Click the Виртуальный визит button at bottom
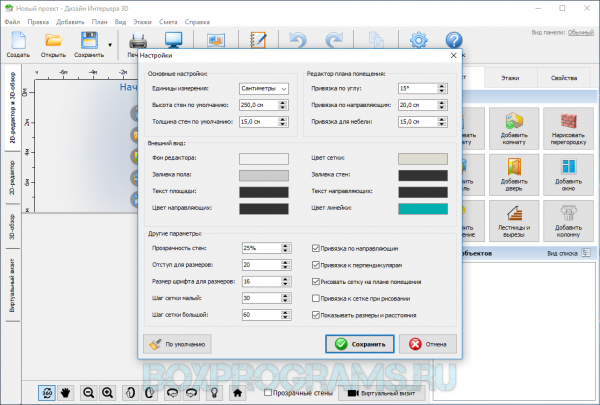 click(x=382, y=393)
